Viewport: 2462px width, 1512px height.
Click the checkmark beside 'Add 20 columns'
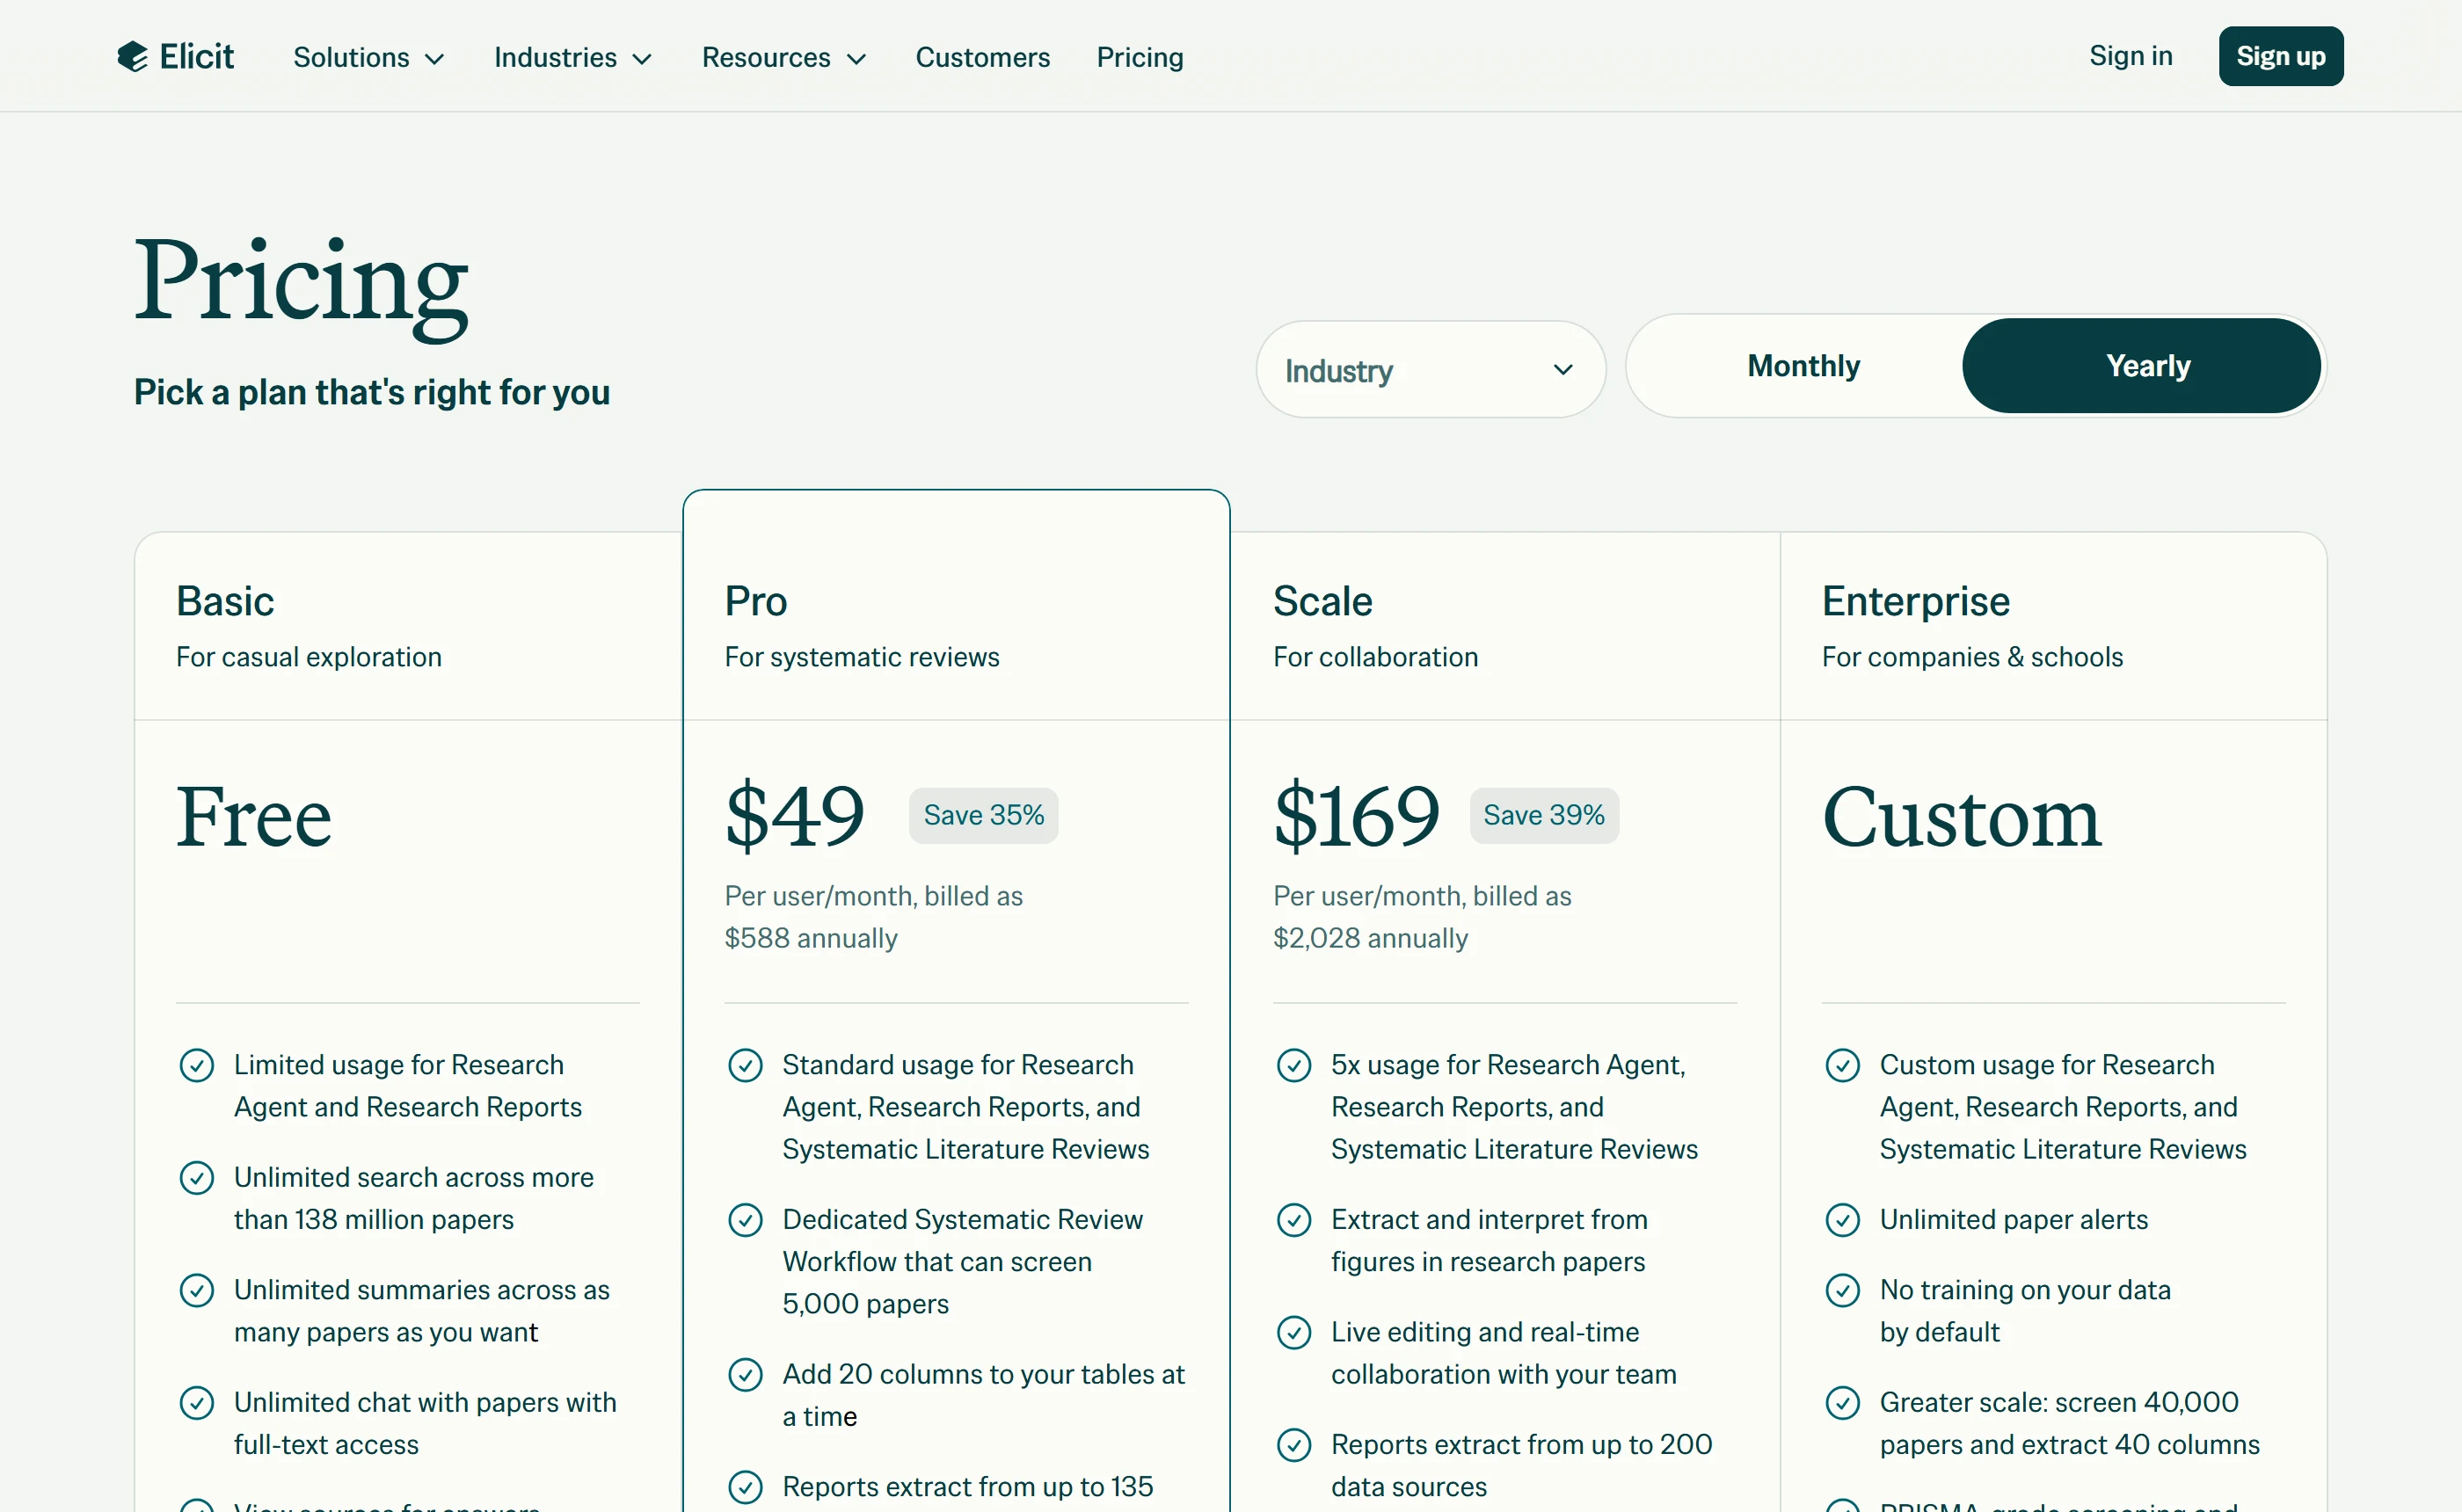click(745, 1374)
